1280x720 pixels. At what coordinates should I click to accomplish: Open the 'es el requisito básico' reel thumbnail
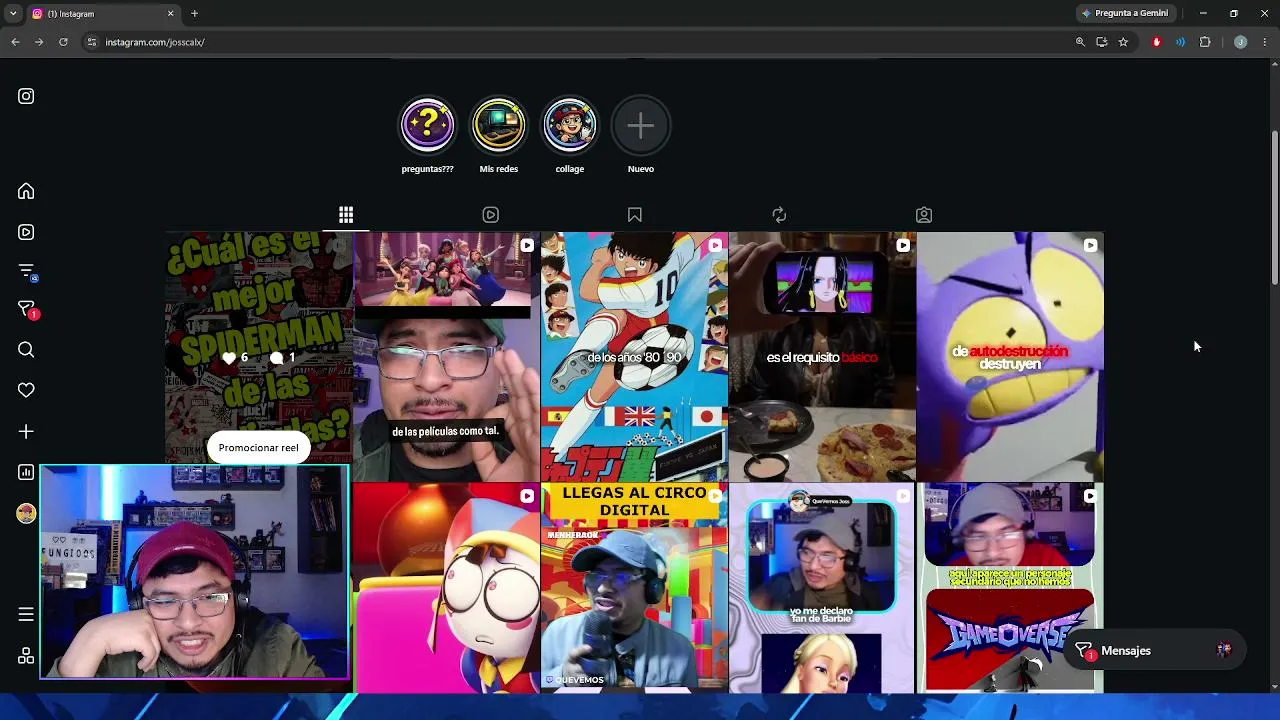822,357
